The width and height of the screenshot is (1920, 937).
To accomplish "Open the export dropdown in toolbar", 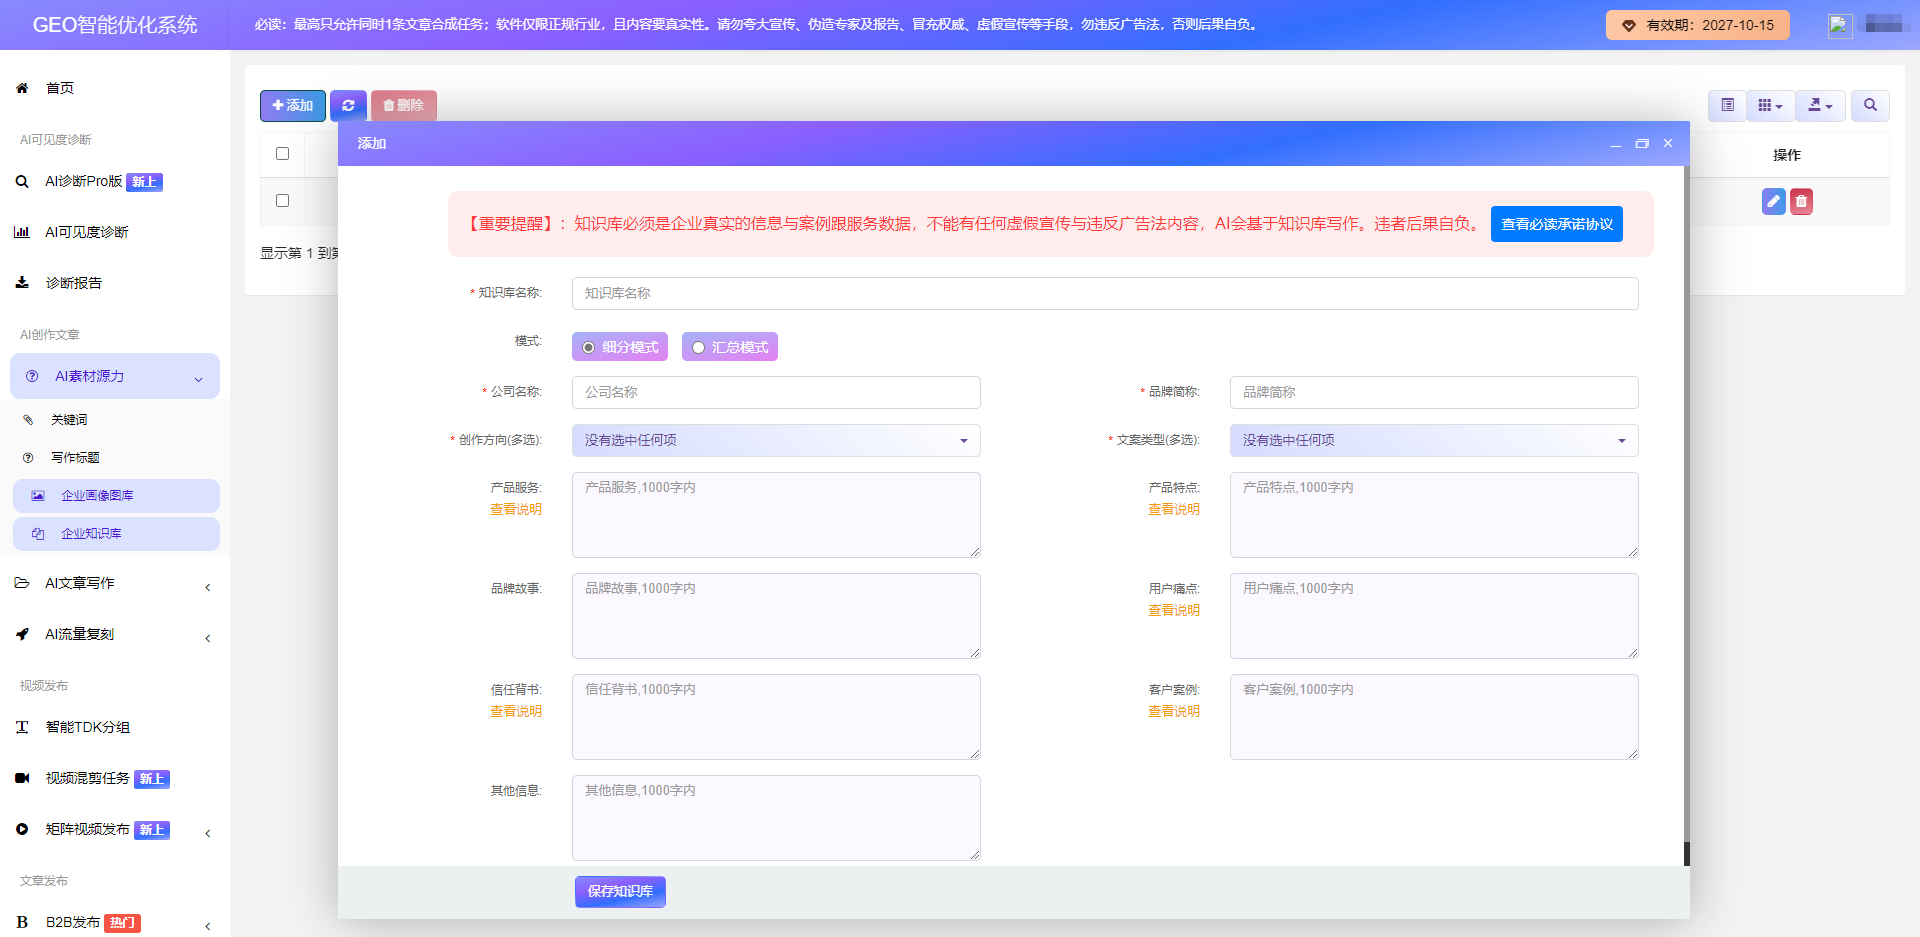I will (1820, 105).
